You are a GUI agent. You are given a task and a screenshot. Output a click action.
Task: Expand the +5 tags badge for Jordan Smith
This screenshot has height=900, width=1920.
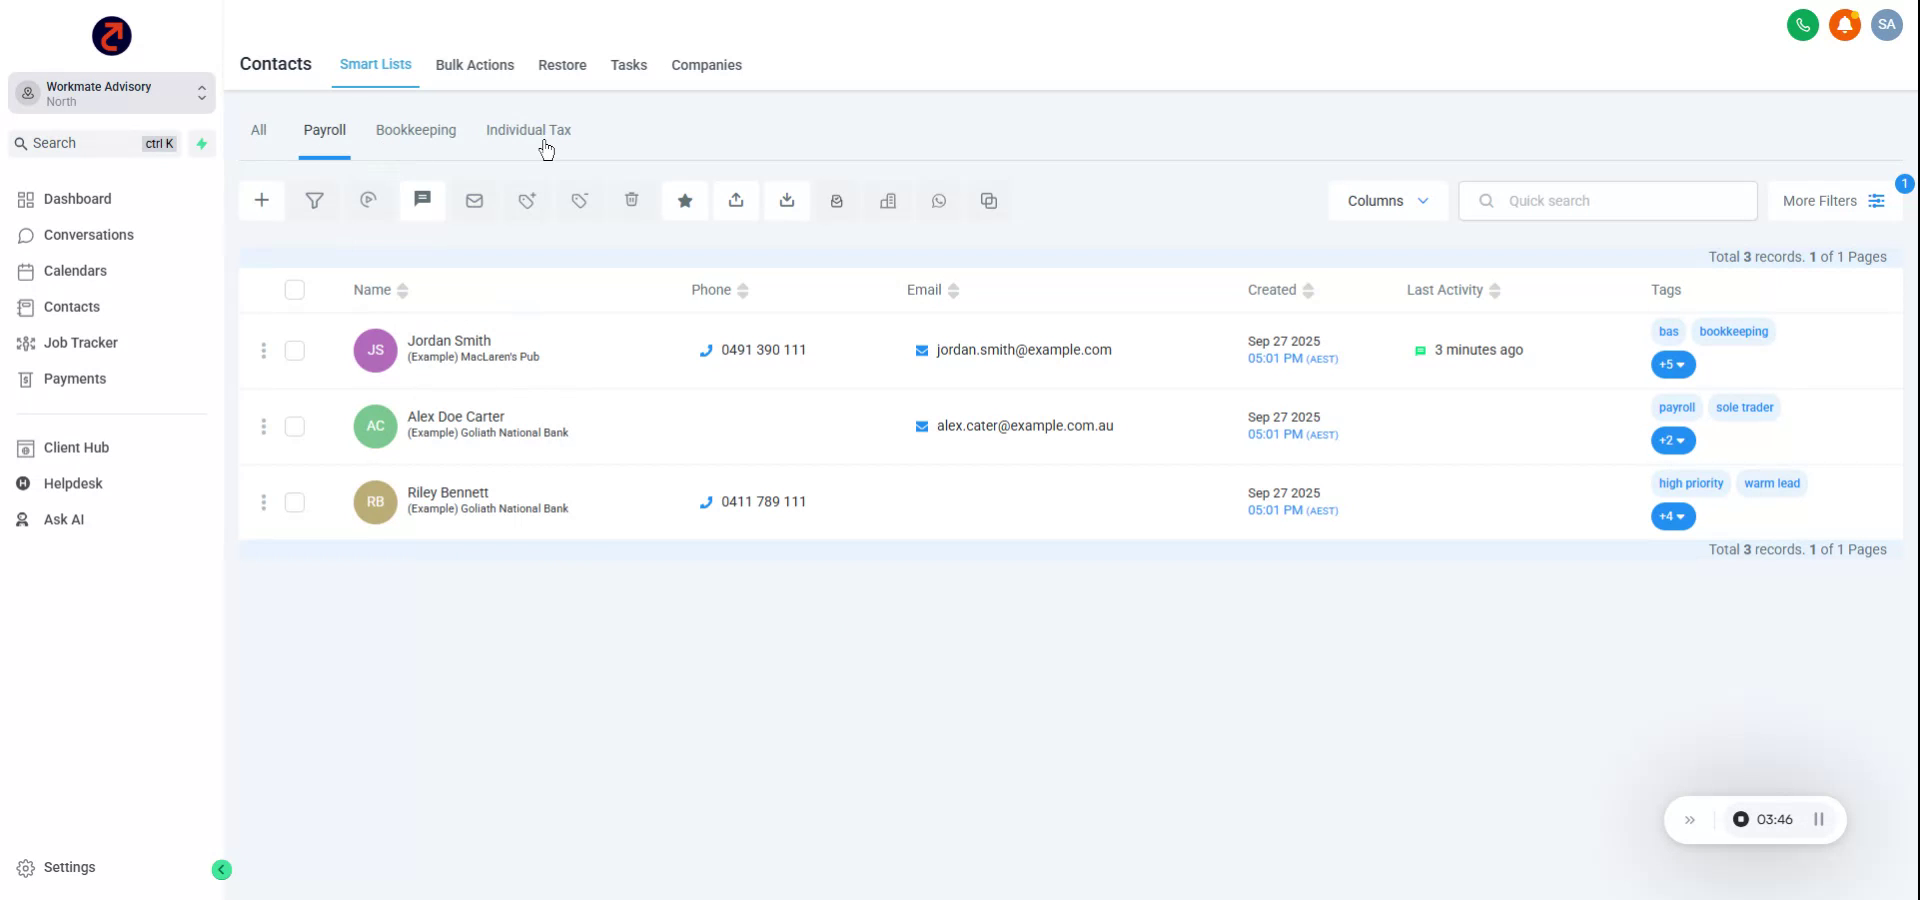pyautogui.click(x=1671, y=365)
